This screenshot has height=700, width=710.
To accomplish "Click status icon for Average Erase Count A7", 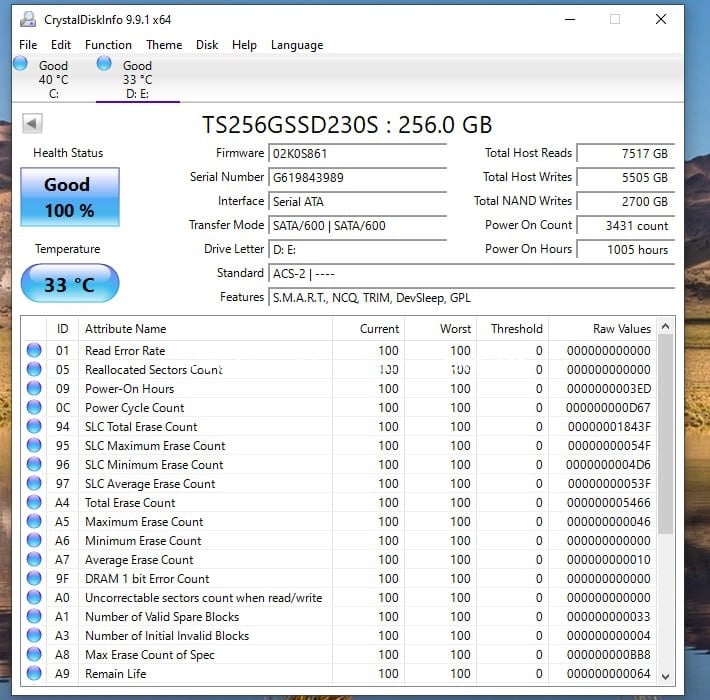I will (x=34, y=559).
